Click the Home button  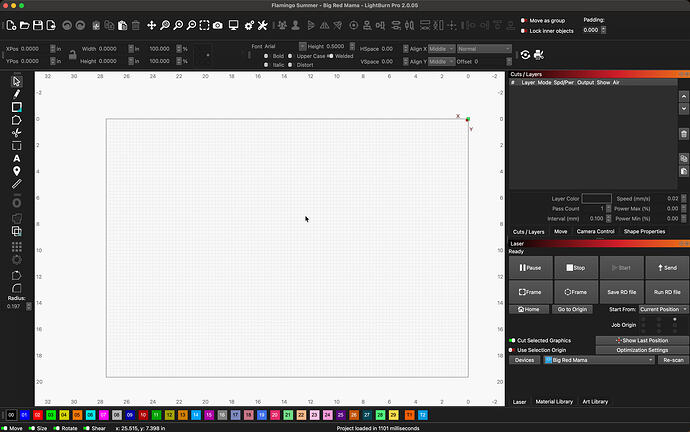coord(529,309)
